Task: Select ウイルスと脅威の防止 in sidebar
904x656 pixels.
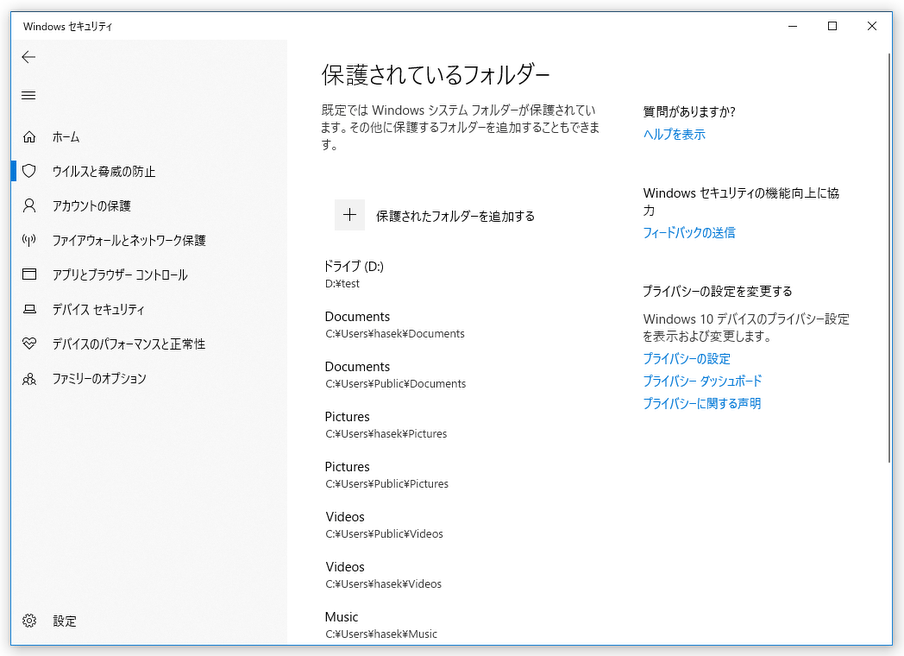Action: [104, 171]
